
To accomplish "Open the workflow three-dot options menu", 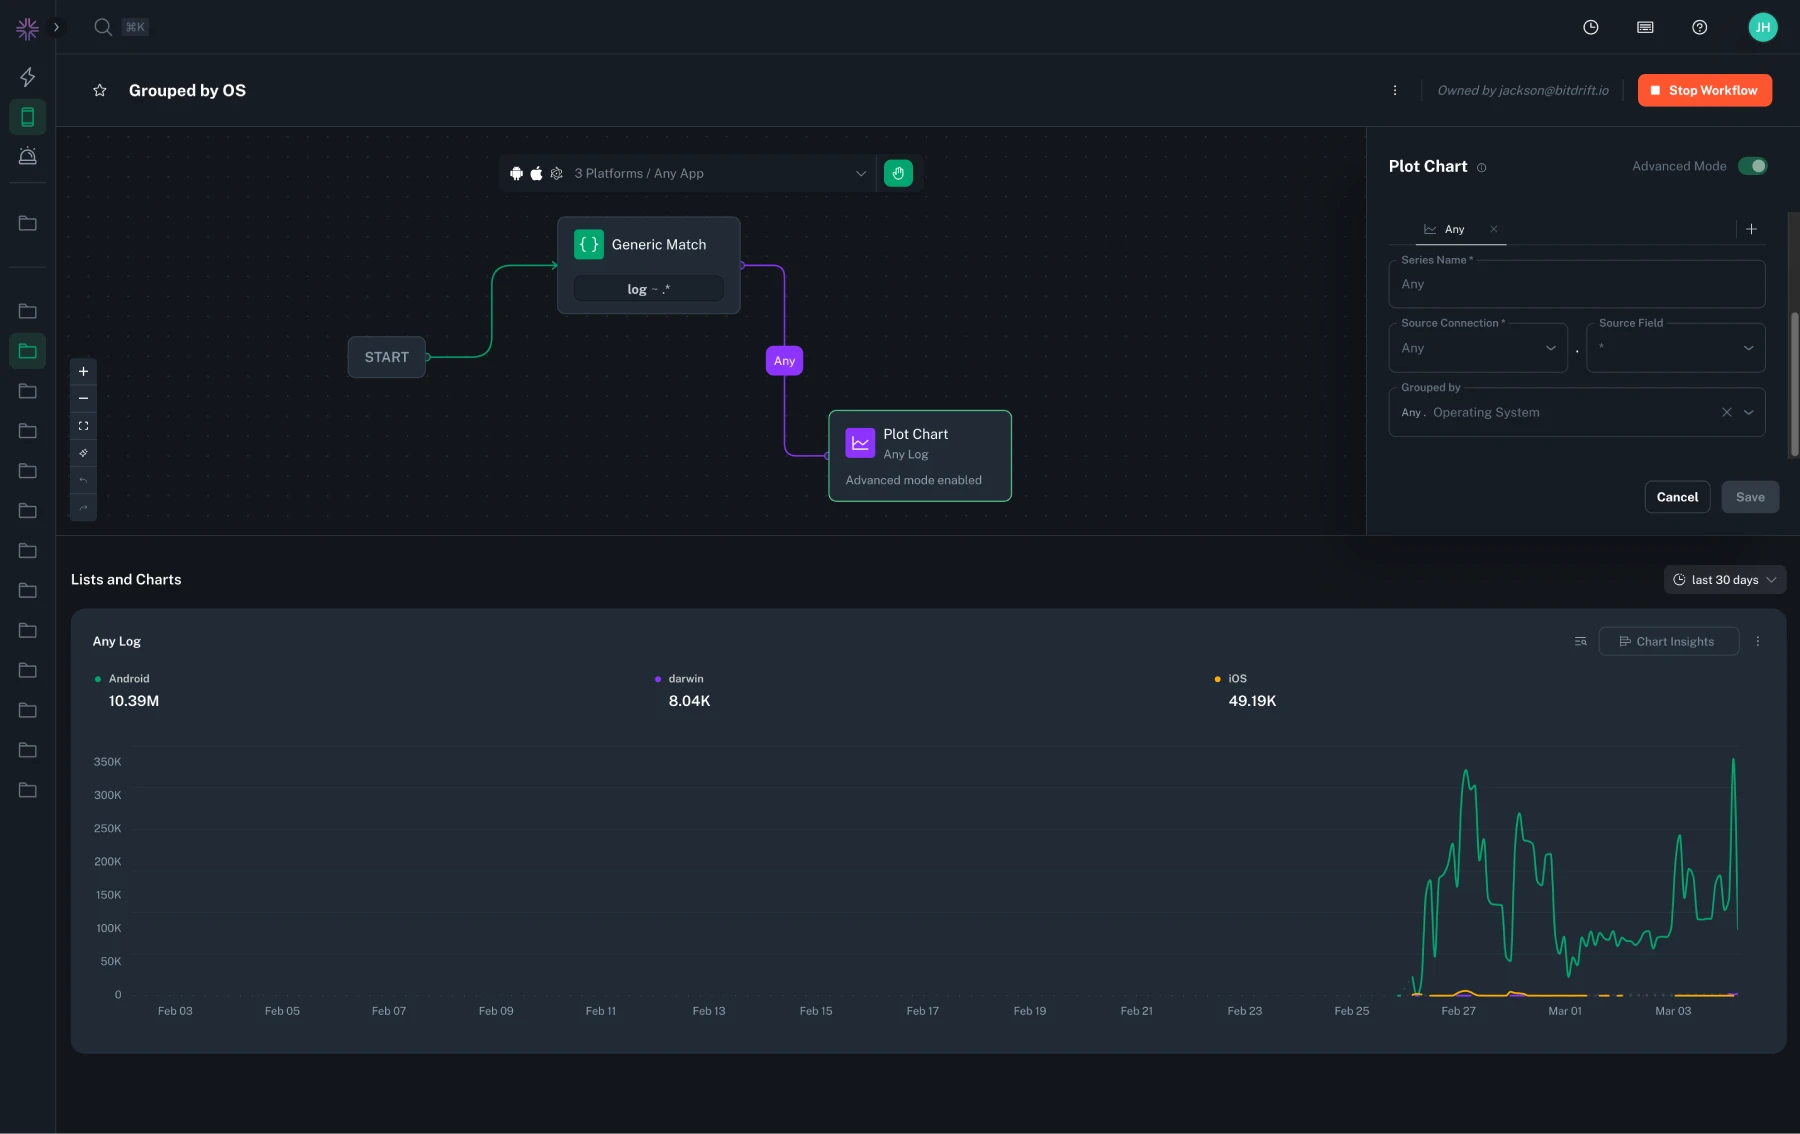I will tap(1394, 91).
